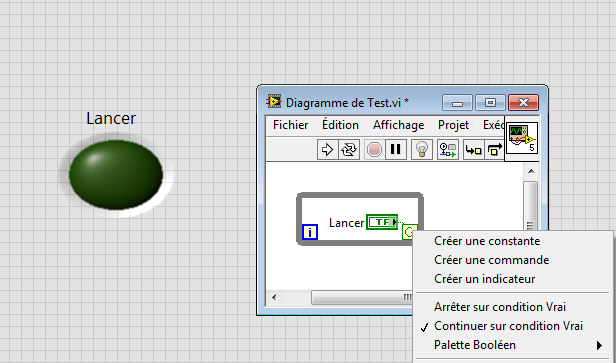Viewport: 616px width, 363px height.
Task: Click the LabVIEW icon in the title bar
Action: click(x=274, y=102)
